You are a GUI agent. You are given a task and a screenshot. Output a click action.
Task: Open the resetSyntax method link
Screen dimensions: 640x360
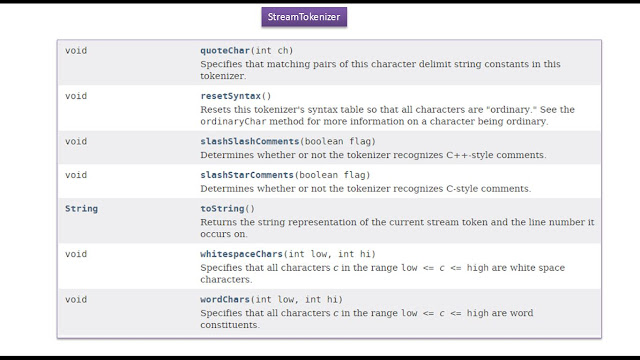pyautogui.click(x=231, y=96)
